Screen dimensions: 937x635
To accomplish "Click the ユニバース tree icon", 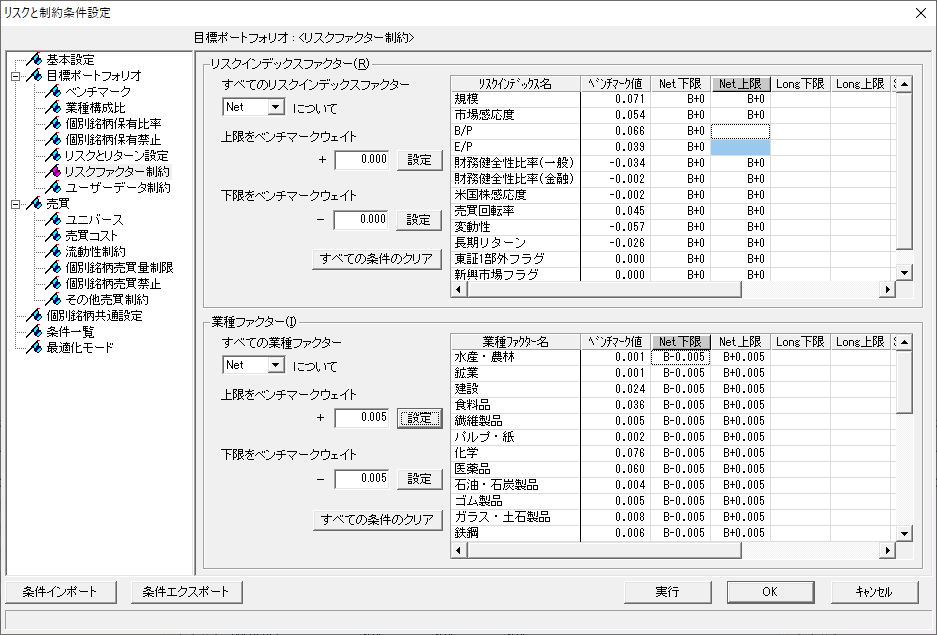I will (x=55, y=220).
